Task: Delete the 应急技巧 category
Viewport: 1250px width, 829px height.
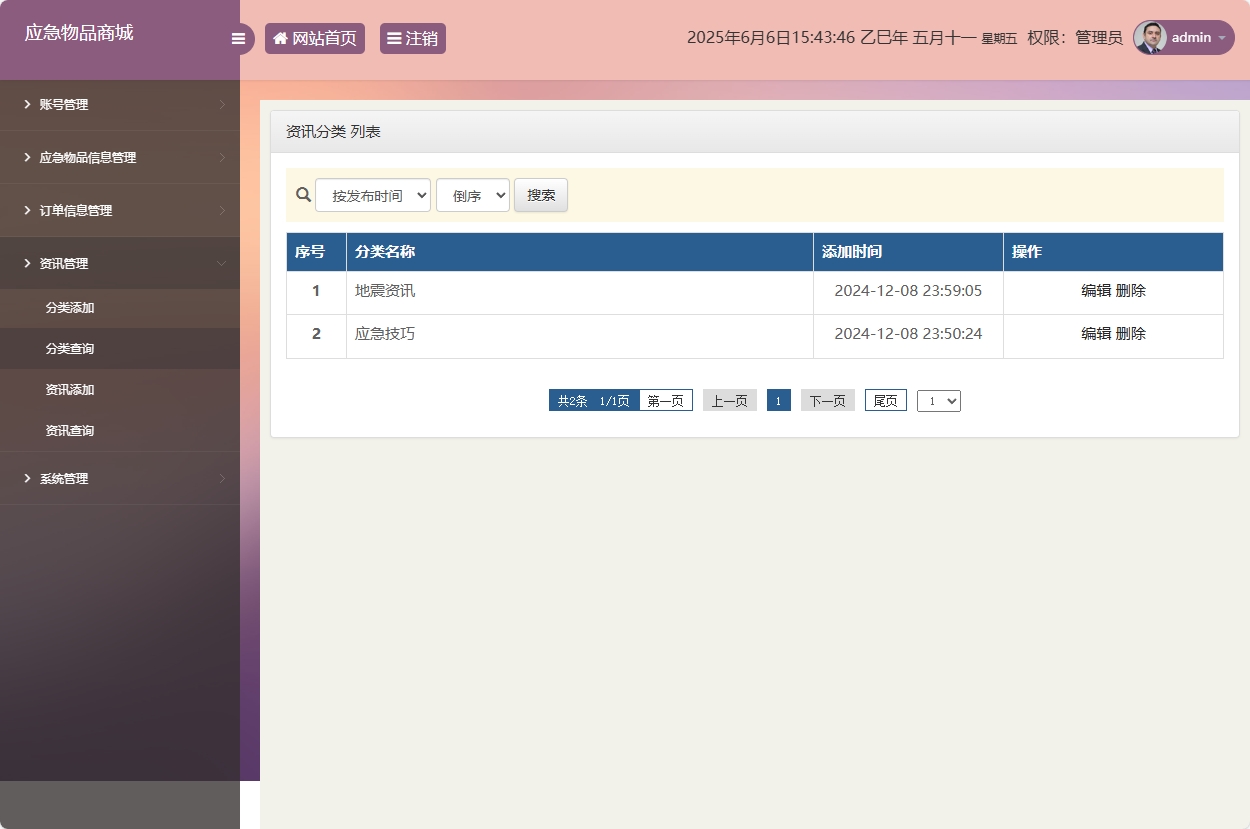Action: click(x=1131, y=334)
